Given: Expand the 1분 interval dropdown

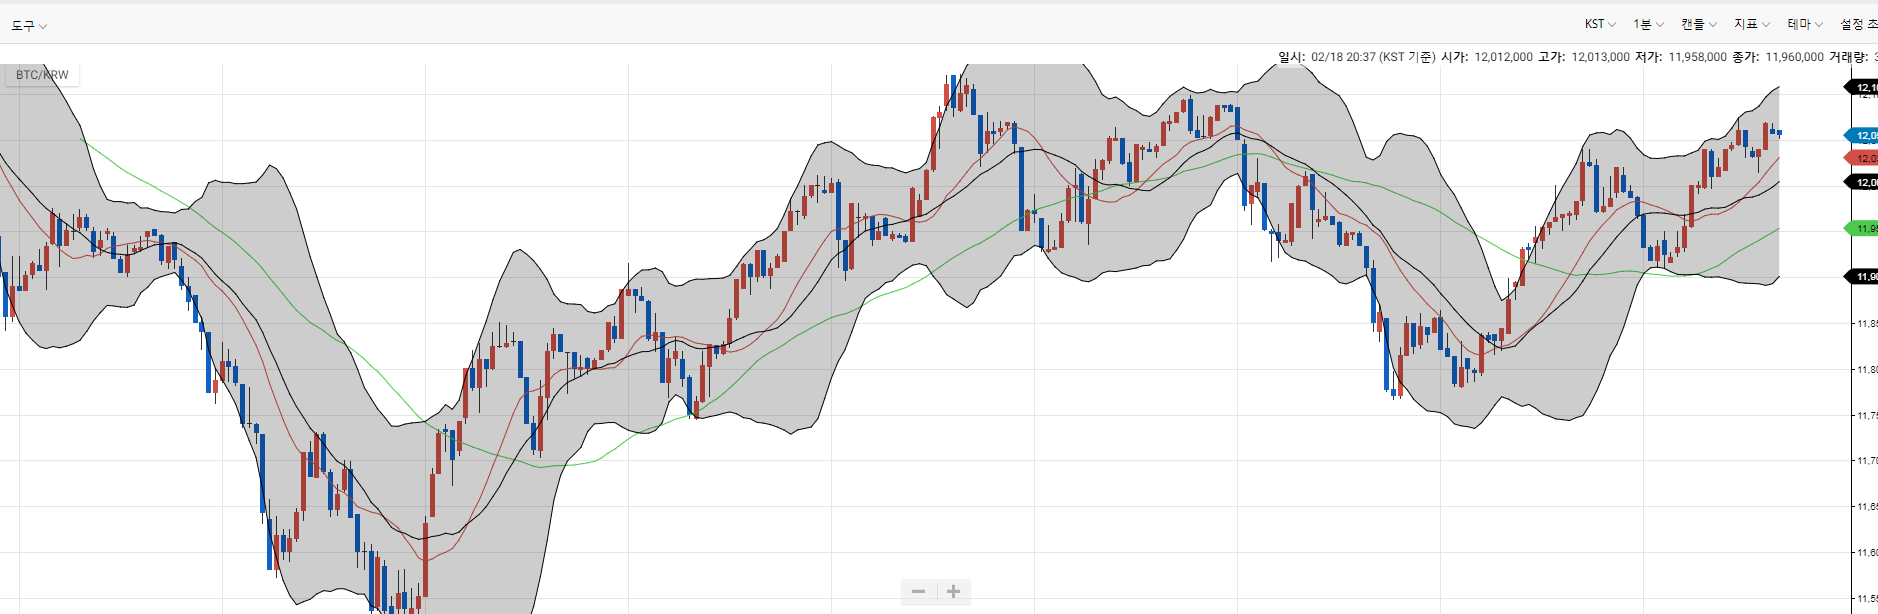Looking at the screenshot, I should (1648, 24).
